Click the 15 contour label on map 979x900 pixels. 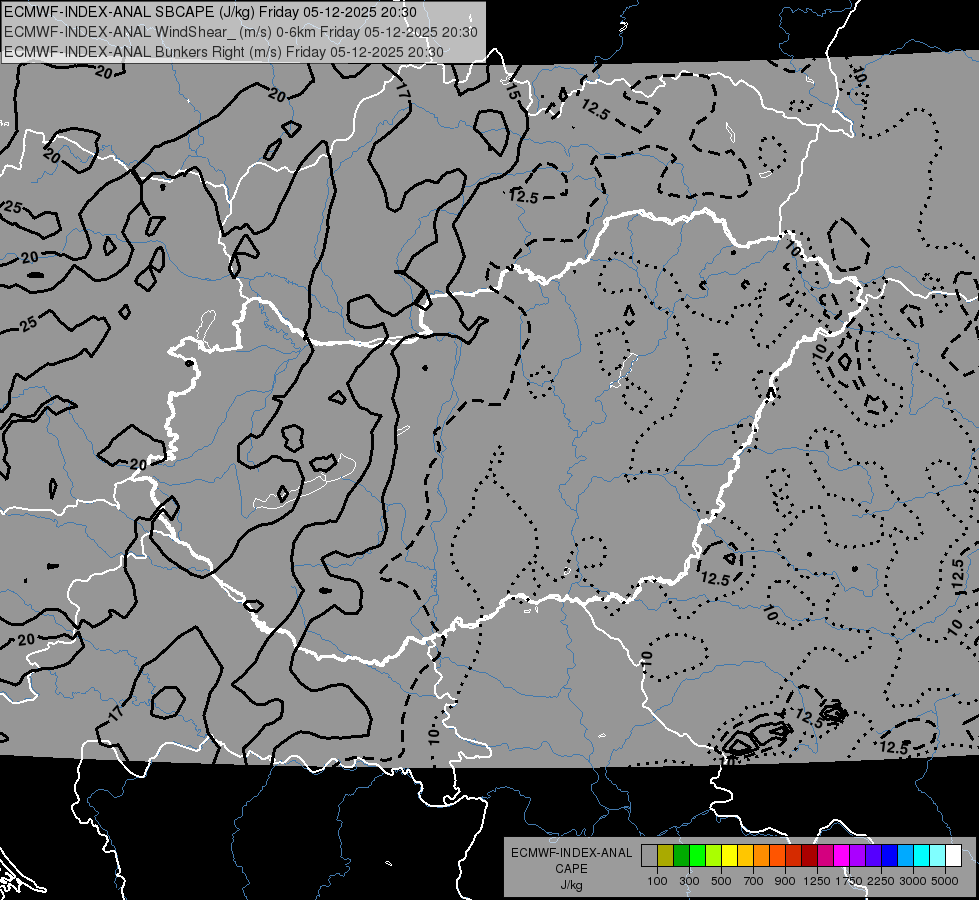click(x=512, y=91)
